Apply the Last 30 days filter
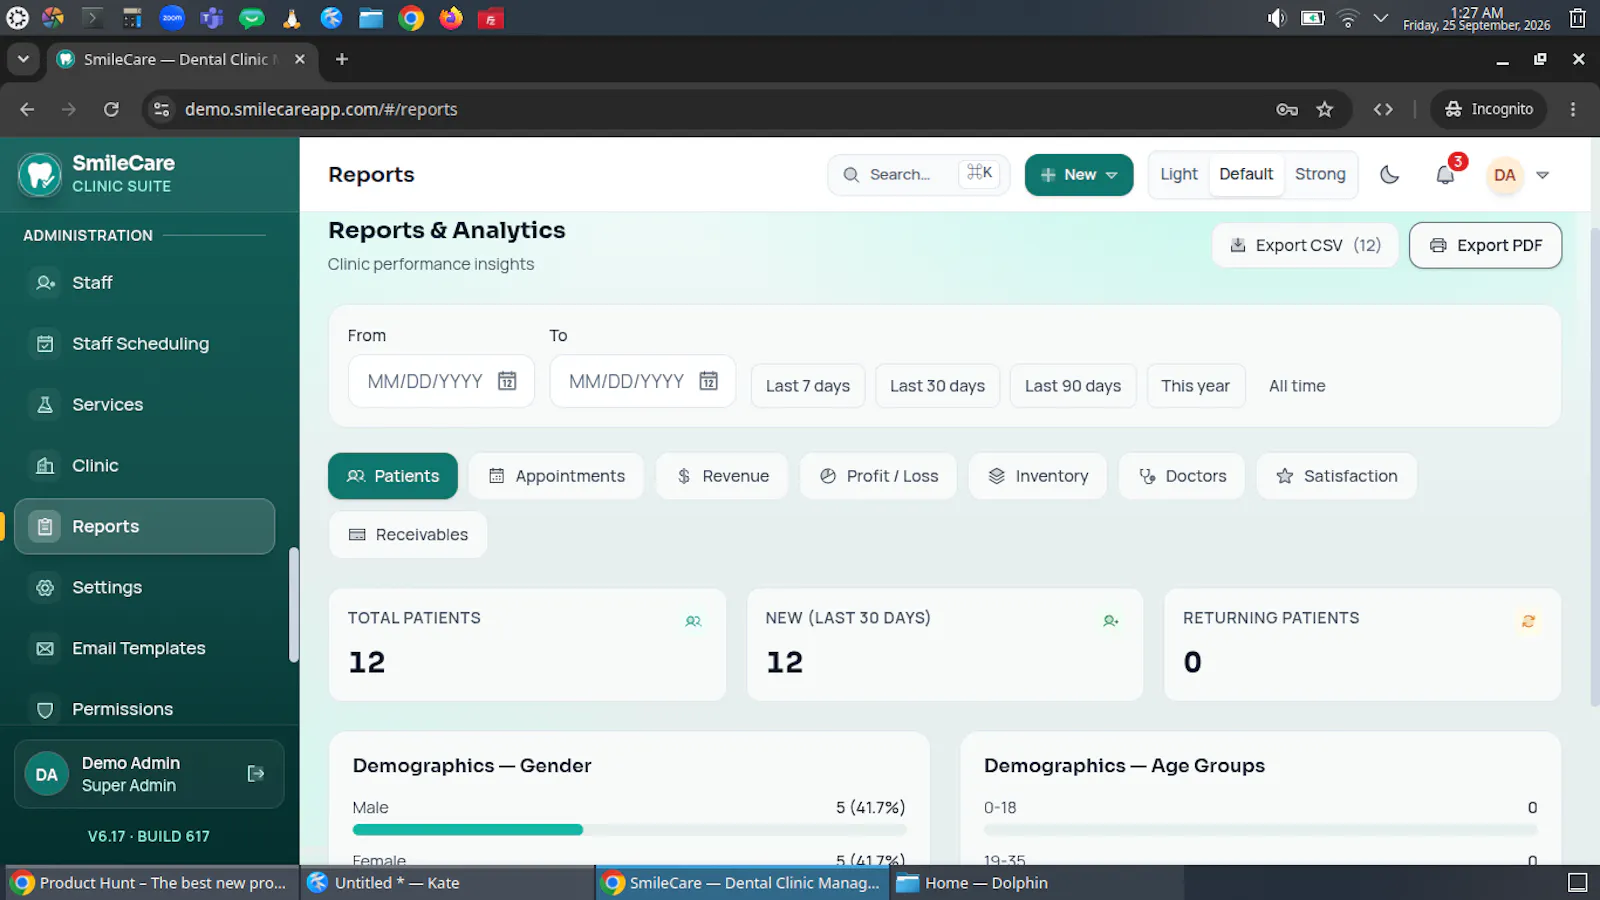This screenshot has height=900, width=1600. click(x=937, y=386)
